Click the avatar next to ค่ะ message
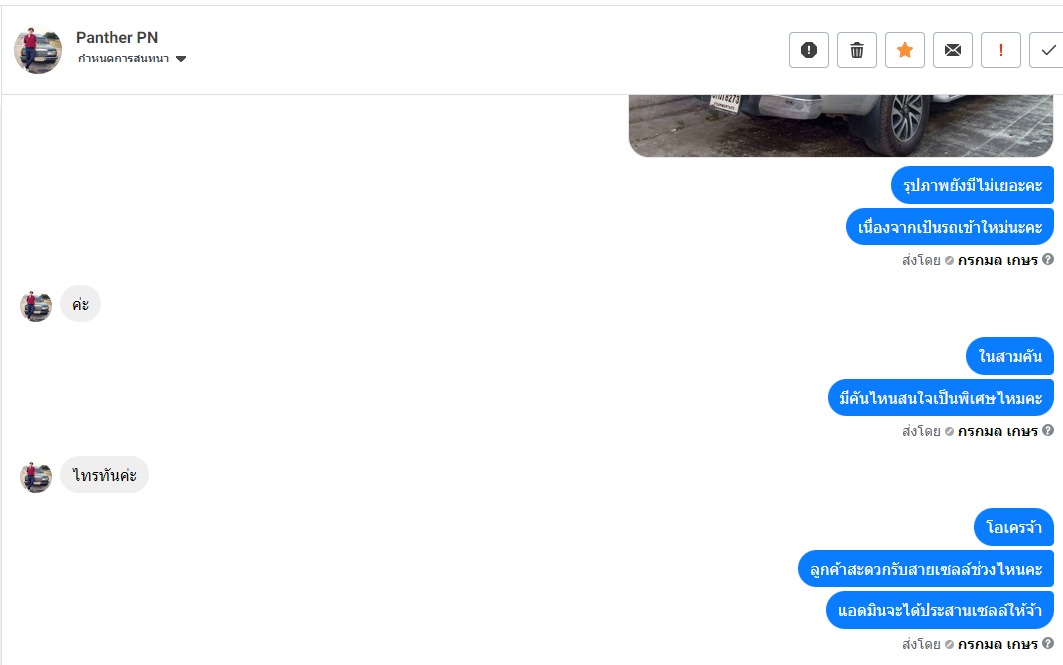The image size is (1063, 665). coord(36,306)
